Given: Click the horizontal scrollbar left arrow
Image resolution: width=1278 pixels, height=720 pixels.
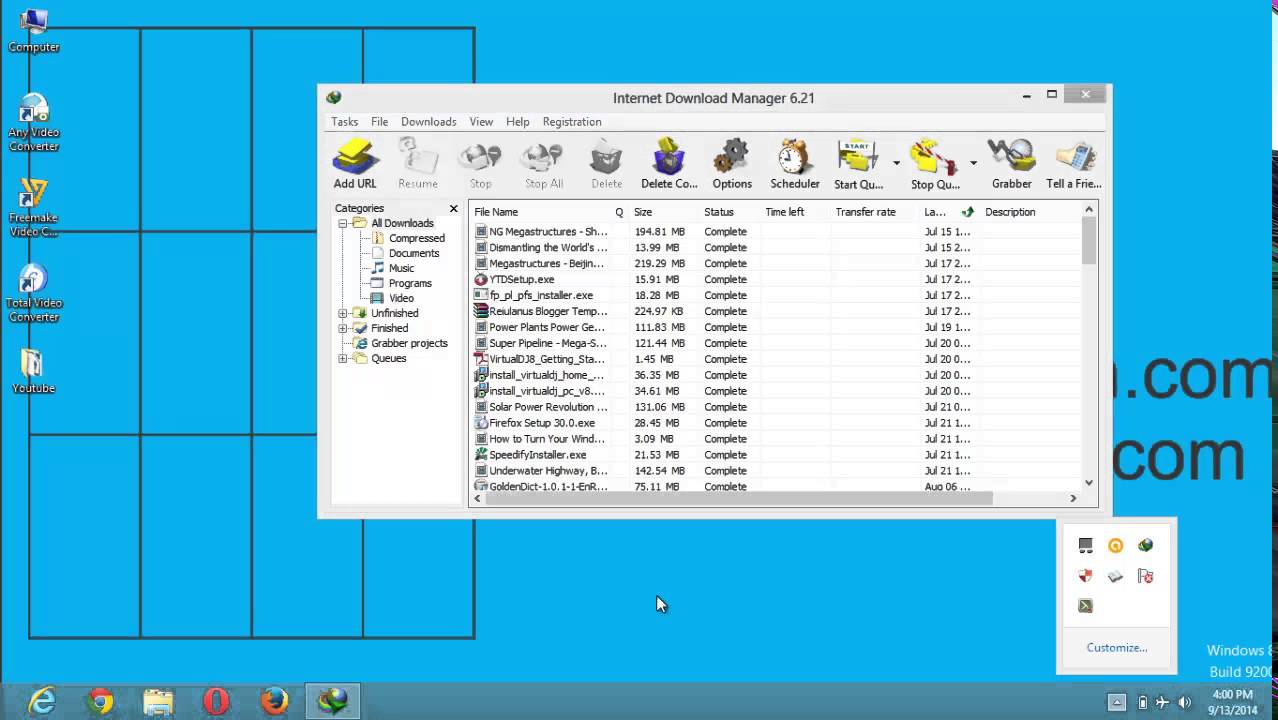Looking at the screenshot, I should click(x=478, y=498).
